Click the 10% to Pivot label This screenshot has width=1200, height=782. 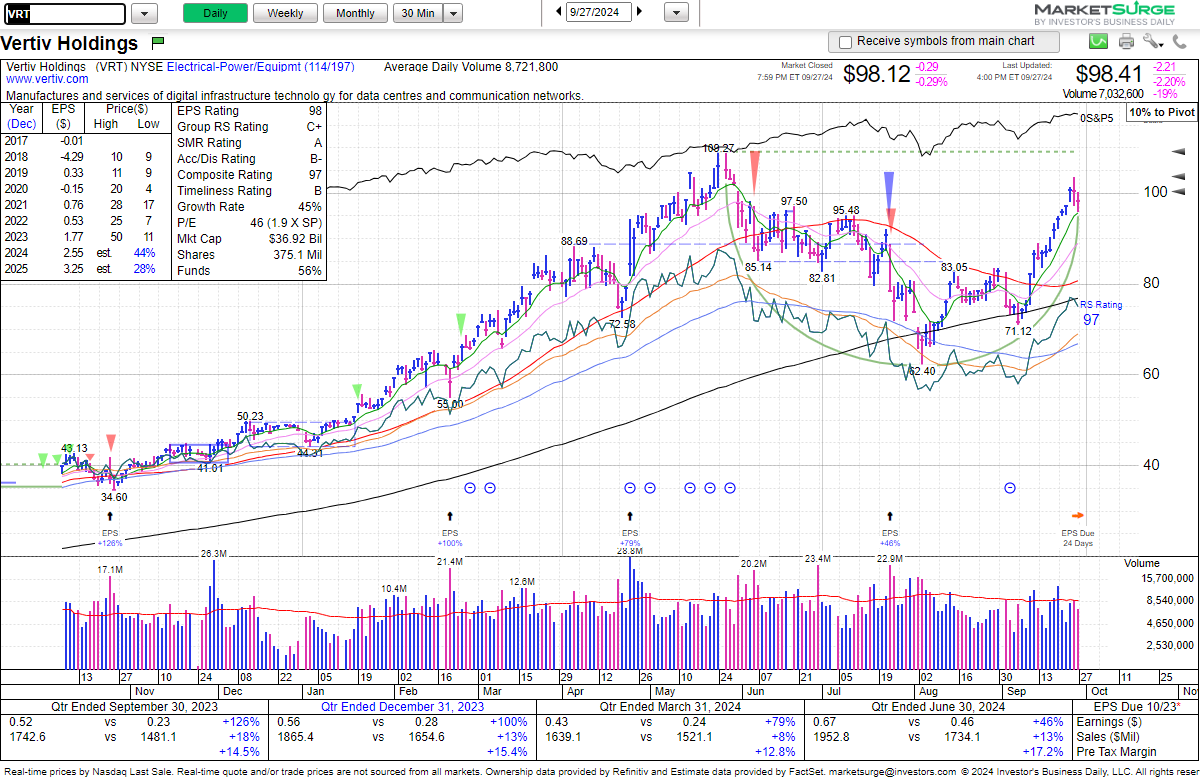pos(1161,113)
